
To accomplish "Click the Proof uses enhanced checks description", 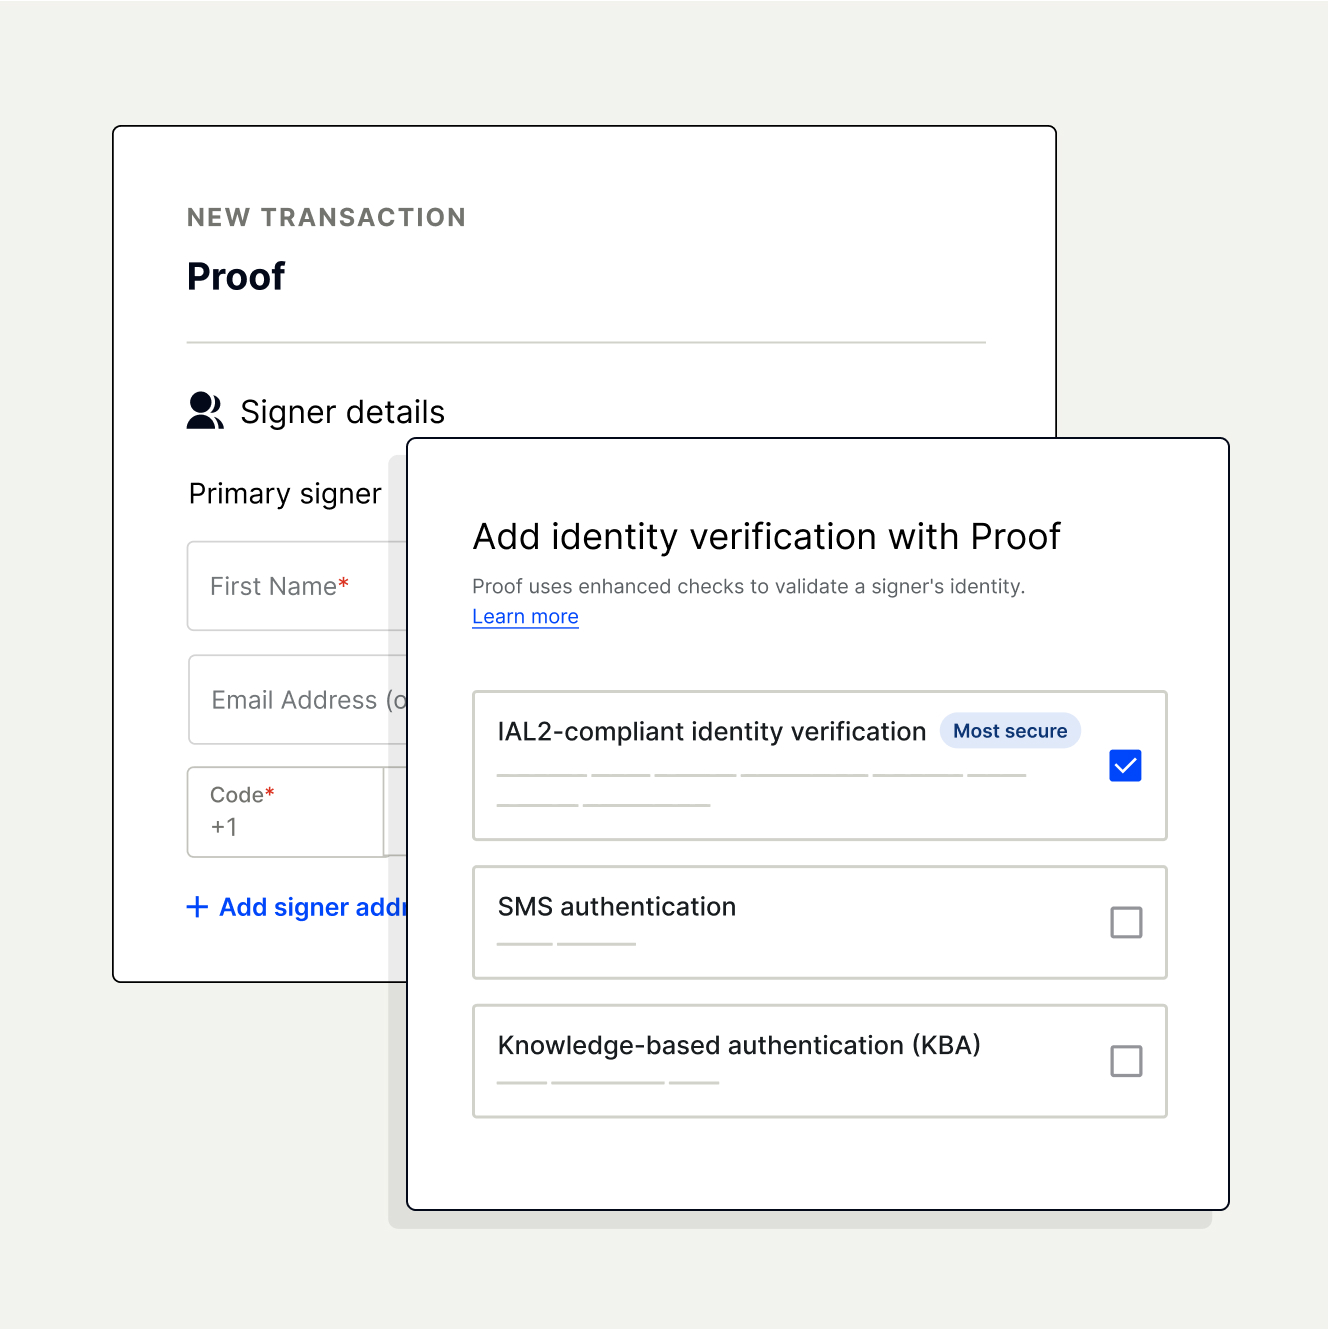I will (x=748, y=587).
